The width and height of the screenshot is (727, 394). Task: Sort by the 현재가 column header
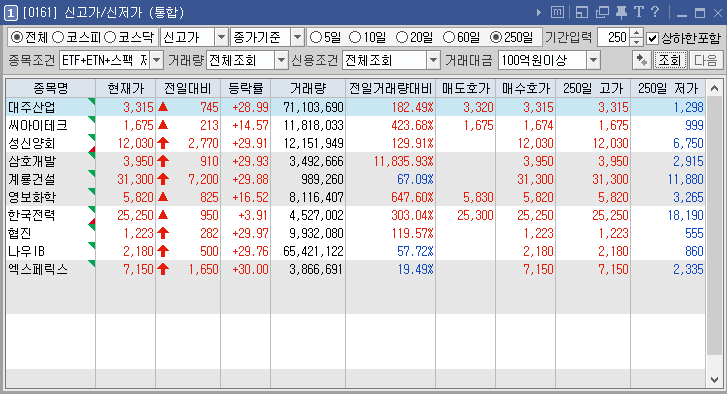tap(125, 88)
